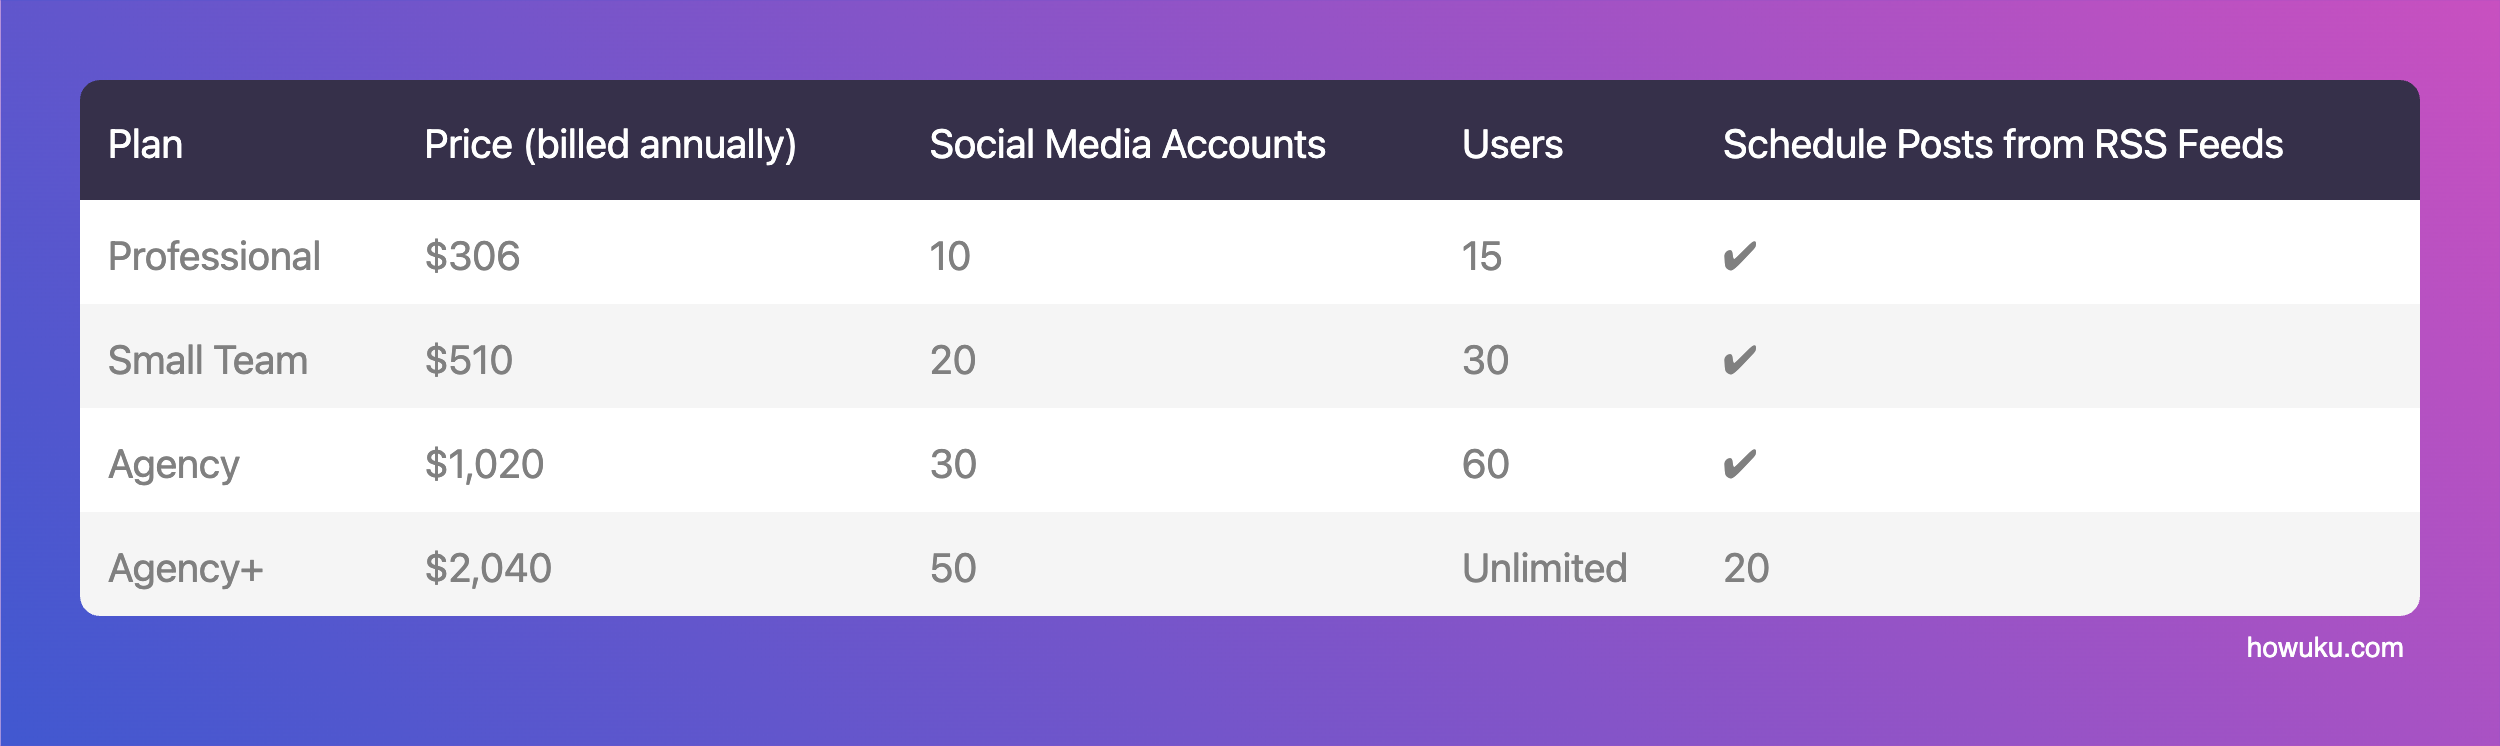Click the $306 price cell
Viewport: 2500px width, 746px height.
click(472, 257)
